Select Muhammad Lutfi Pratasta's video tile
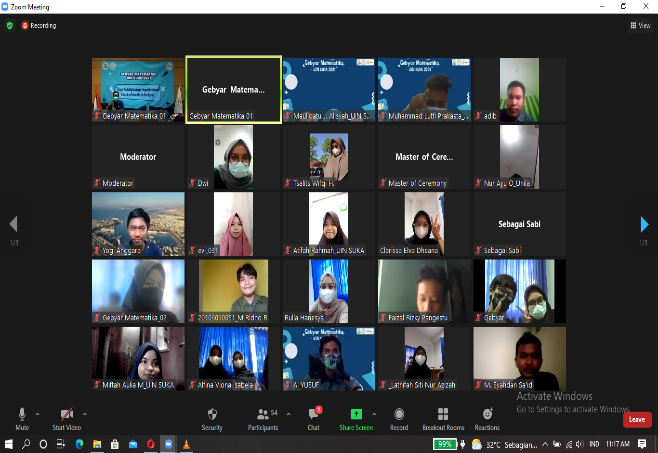Image resolution: width=658 pixels, height=453 pixels. pos(424,90)
